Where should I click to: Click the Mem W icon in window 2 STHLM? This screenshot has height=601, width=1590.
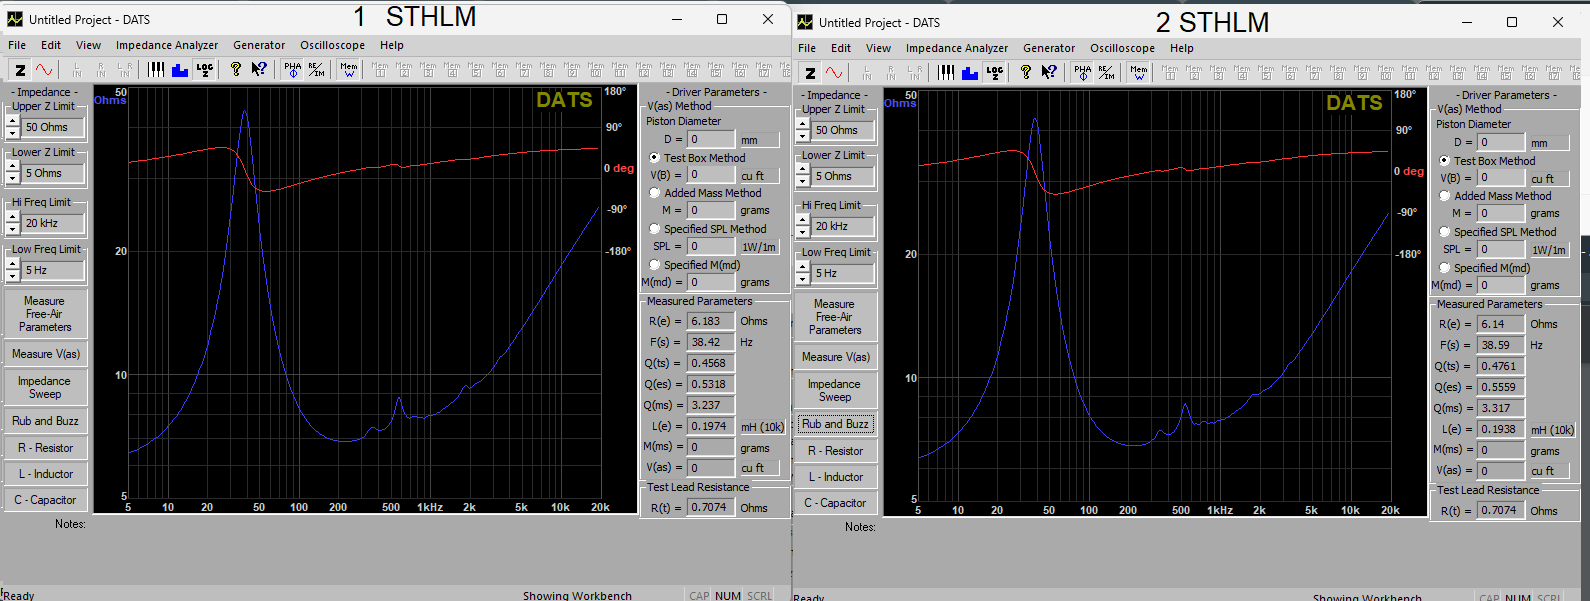point(1138,72)
